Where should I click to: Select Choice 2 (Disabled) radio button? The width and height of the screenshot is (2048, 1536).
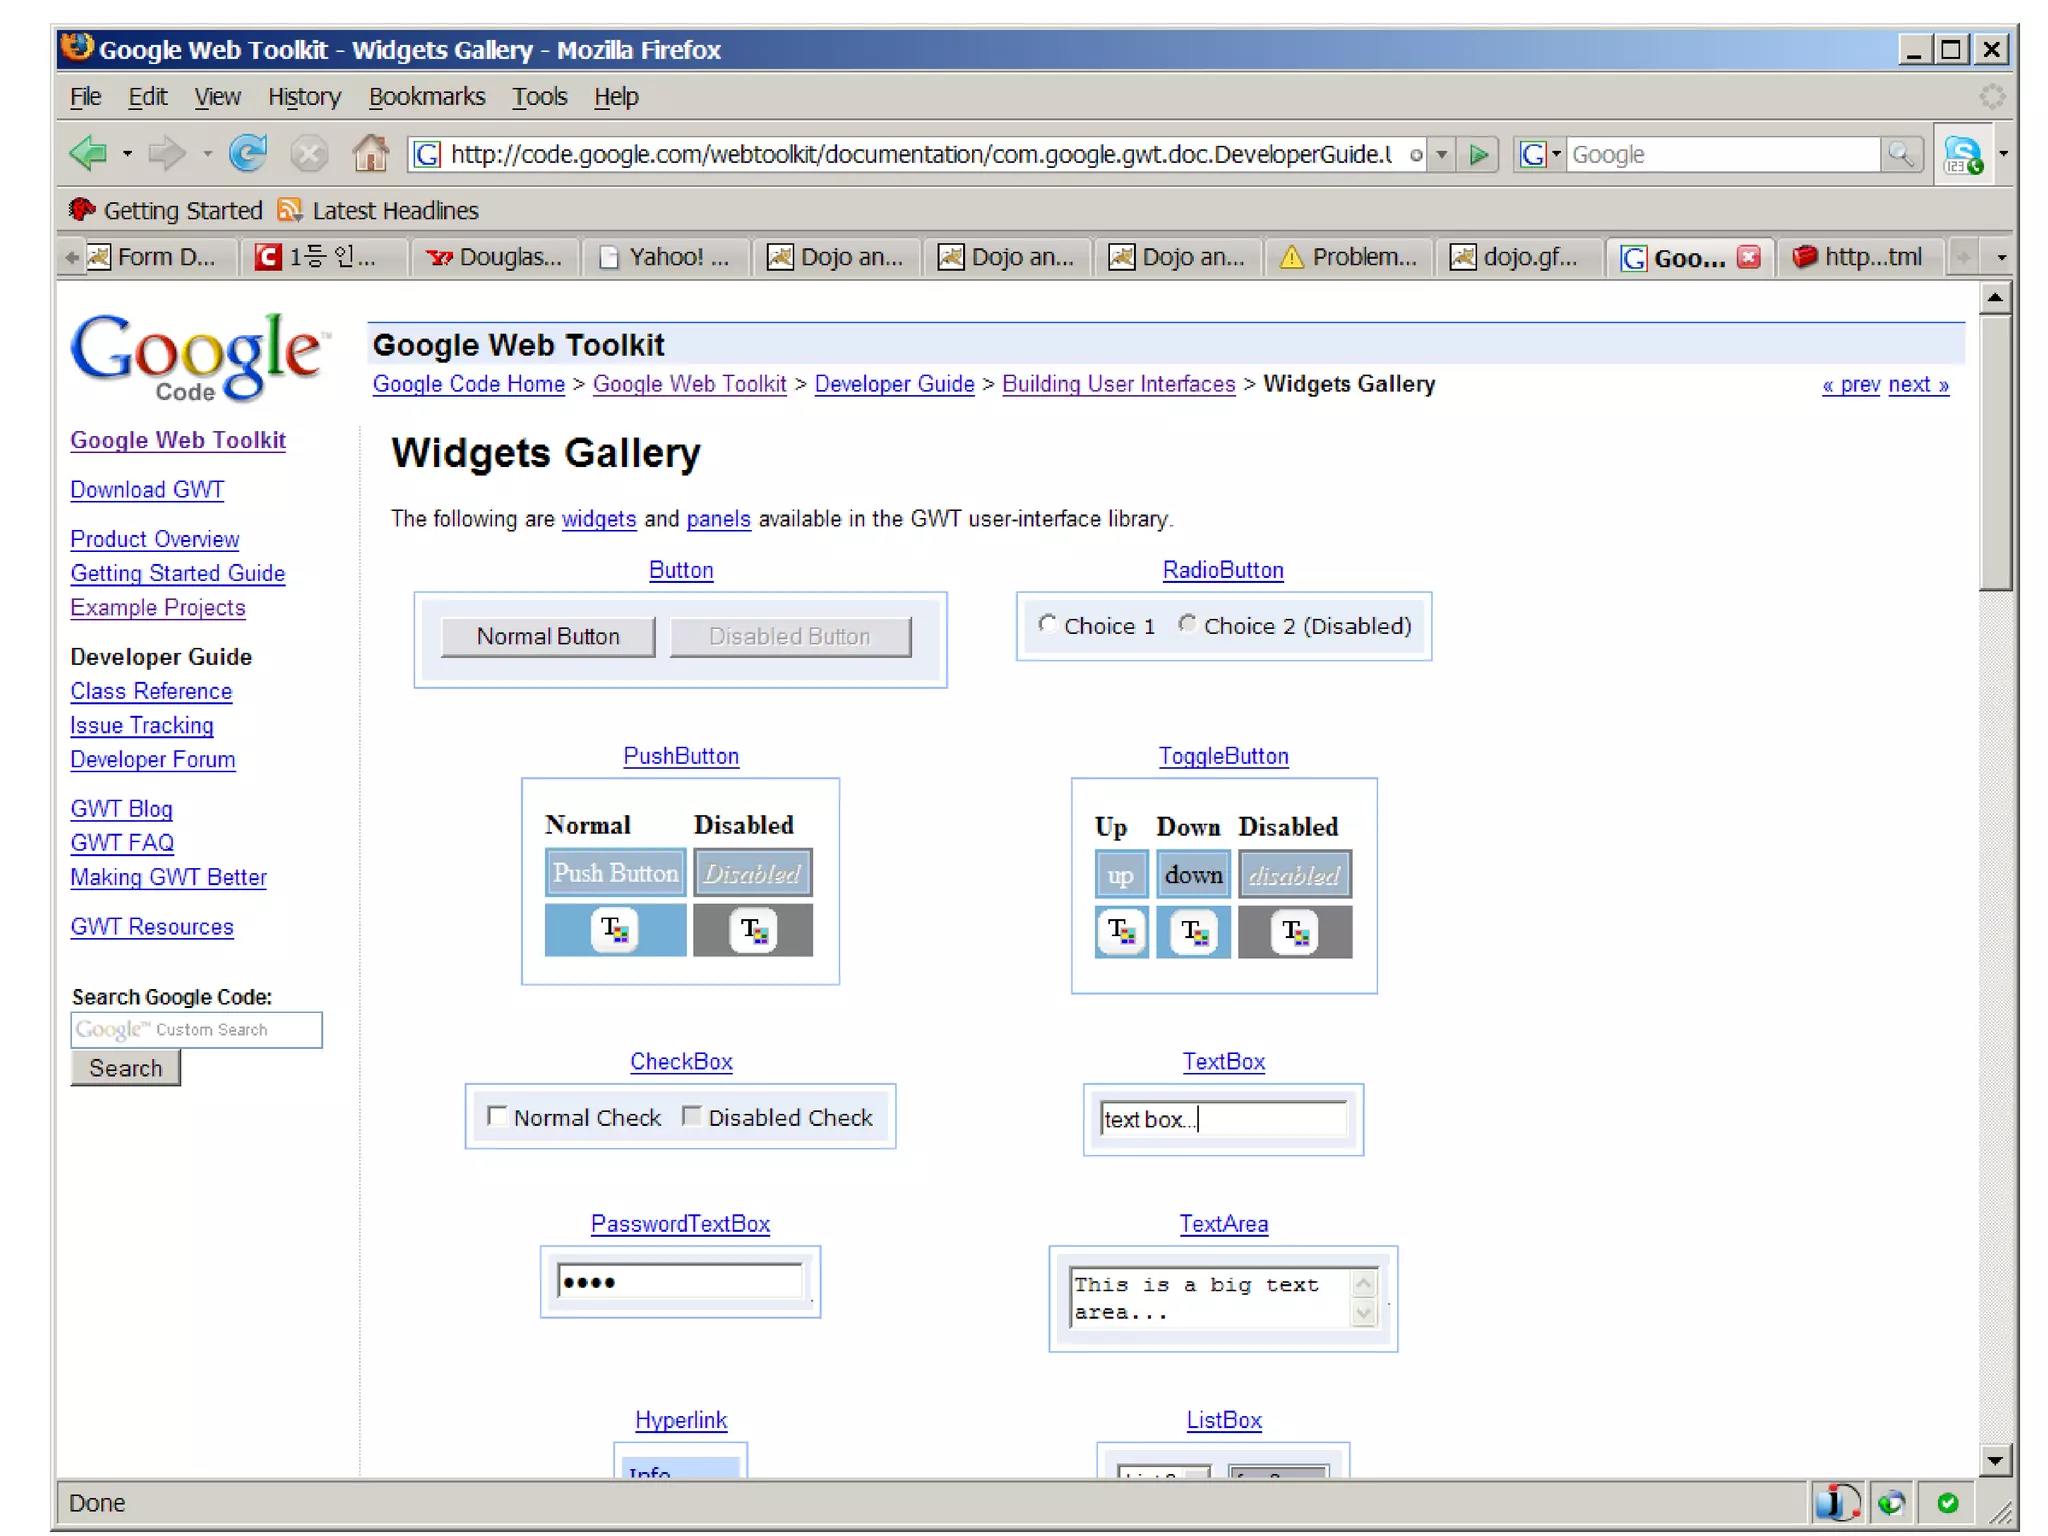[1187, 624]
